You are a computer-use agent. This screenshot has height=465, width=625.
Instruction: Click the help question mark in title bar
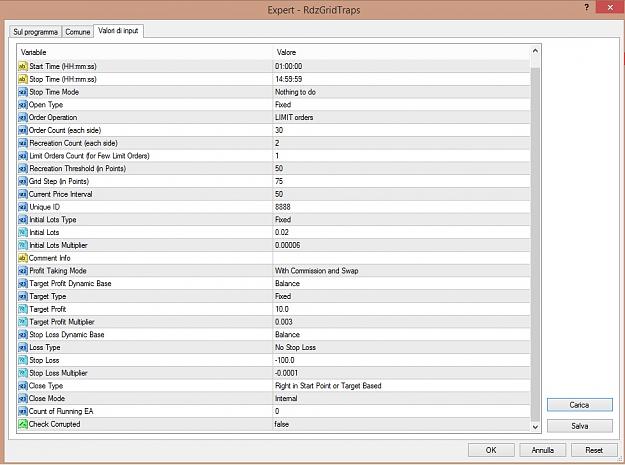coord(586,7)
